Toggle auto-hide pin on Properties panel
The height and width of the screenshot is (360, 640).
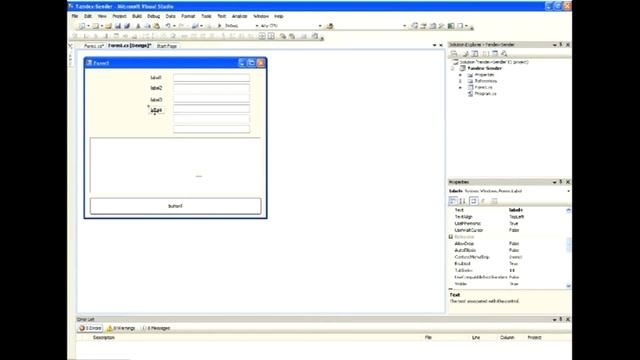(561, 182)
